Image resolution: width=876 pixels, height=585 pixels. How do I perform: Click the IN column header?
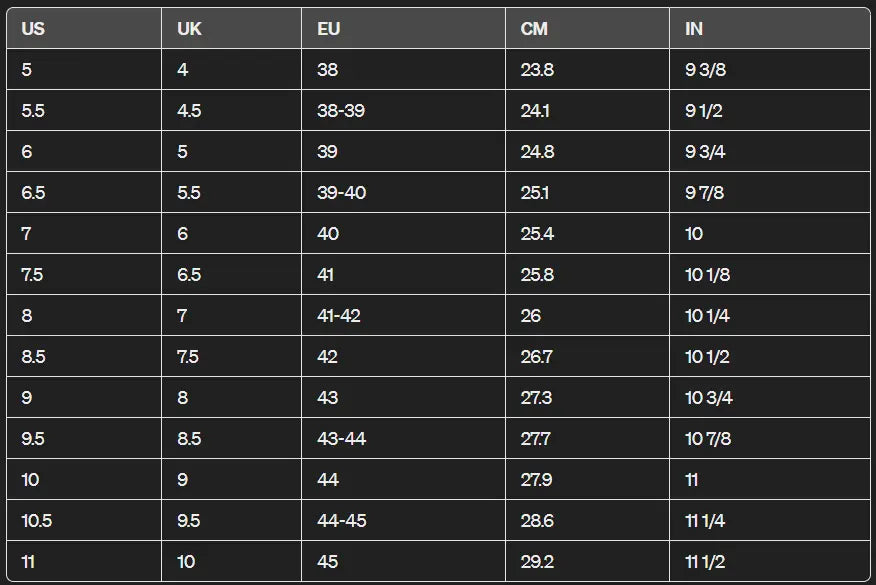tap(694, 29)
